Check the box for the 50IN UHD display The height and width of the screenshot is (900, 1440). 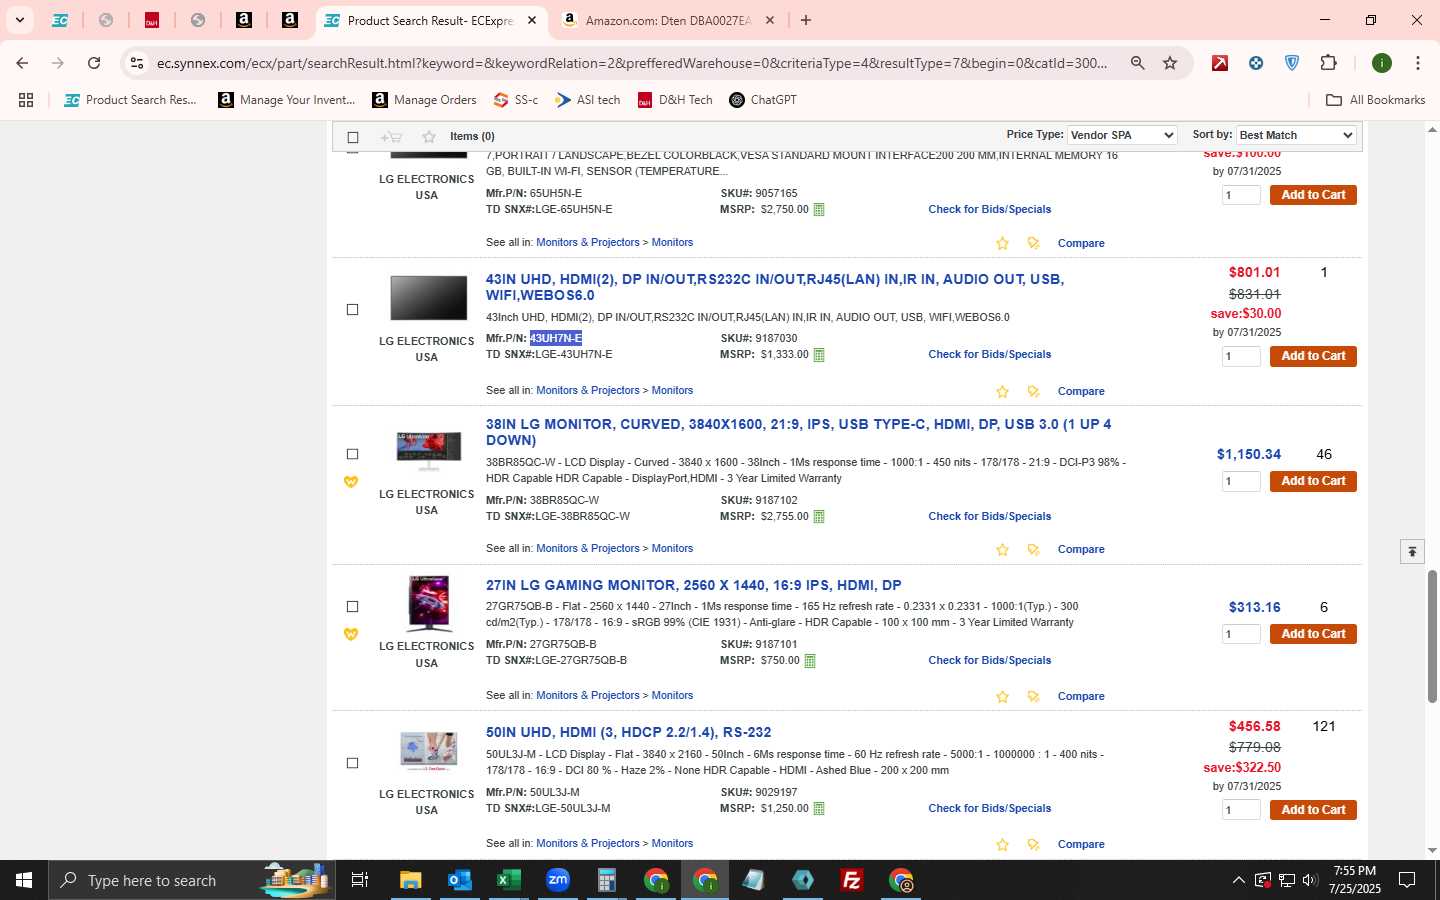352,763
